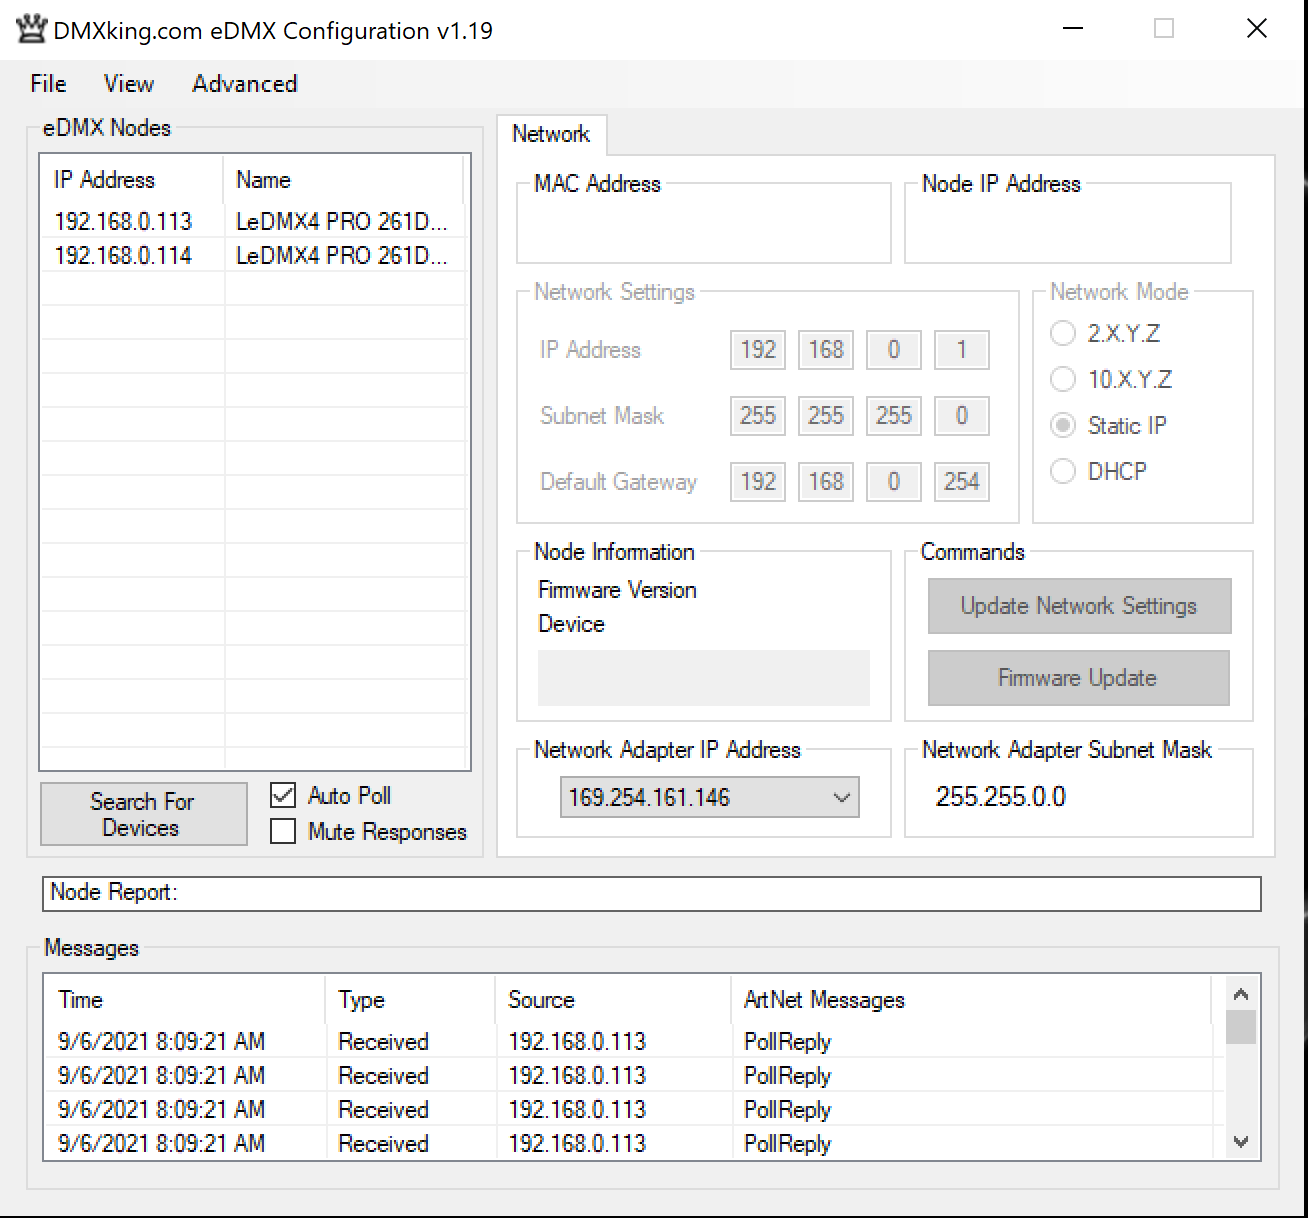The height and width of the screenshot is (1218, 1308).
Task: Select the 2.X.Y.Z network mode
Action: pyautogui.click(x=1063, y=333)
